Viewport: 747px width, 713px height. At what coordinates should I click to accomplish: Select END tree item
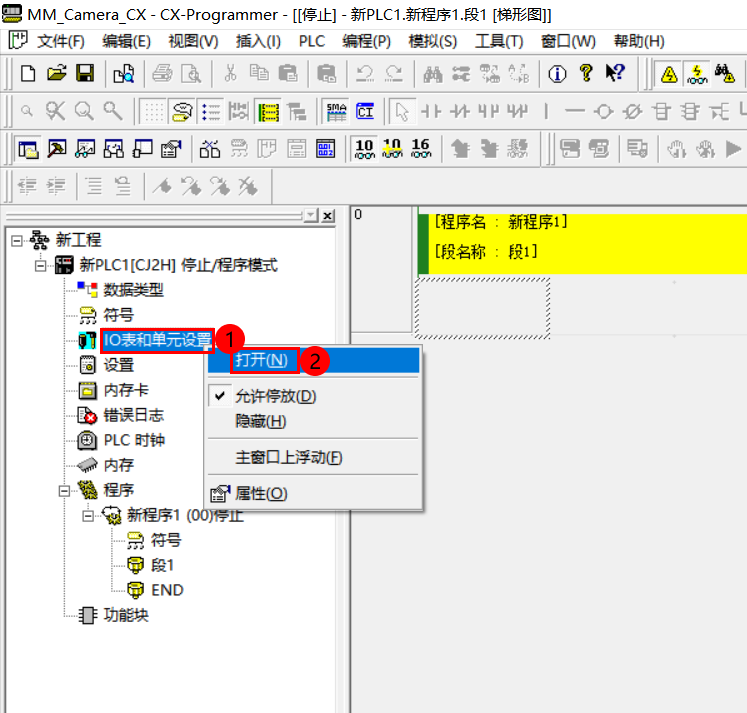coord(167,591)
